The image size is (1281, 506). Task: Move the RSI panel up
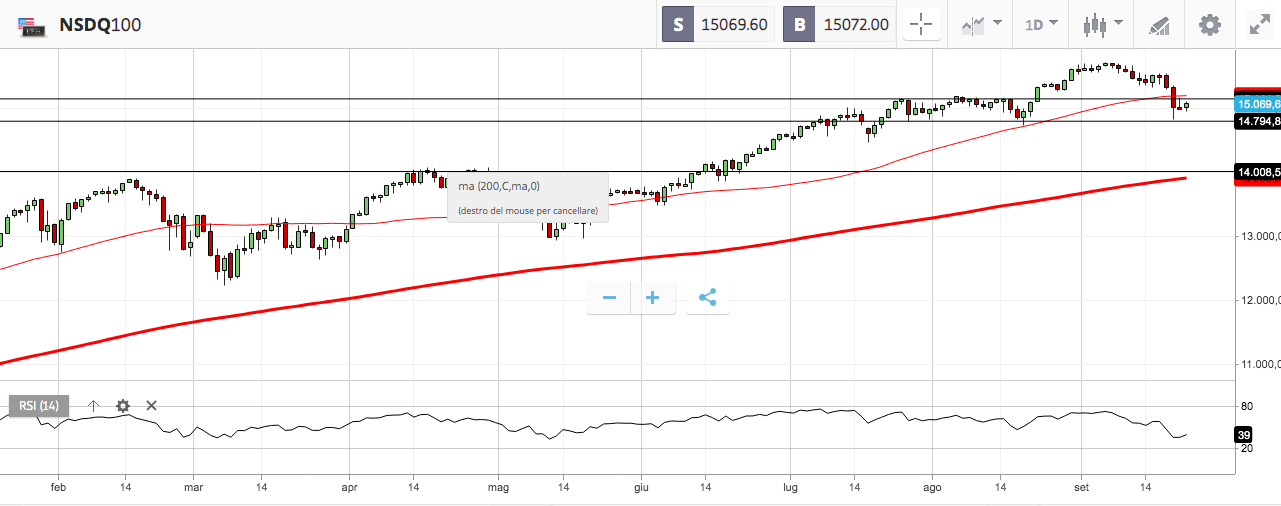pyautogui.click(x=93, y=406)
